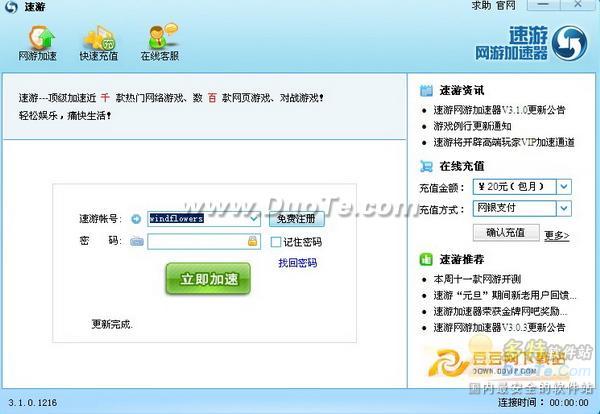
Task: Open the 速游网游加速器V3.1.0更新公告 news item
Action: point(499,110)
